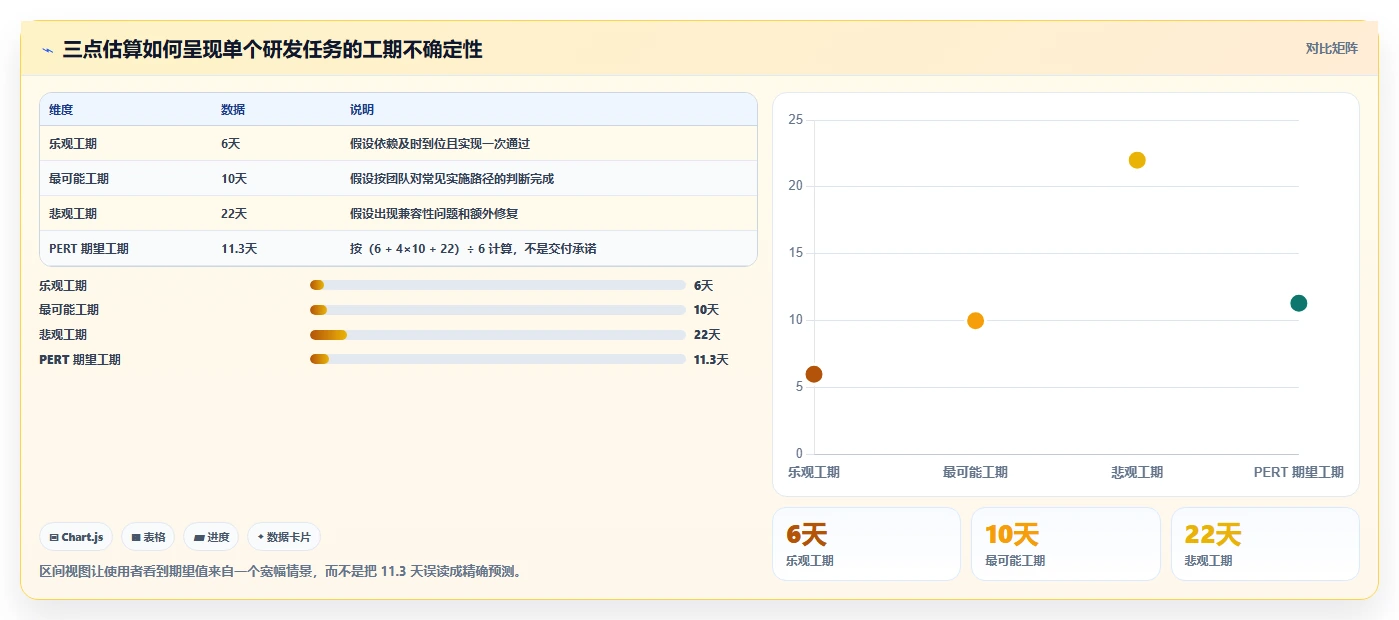Click the 乐观工期 table row cell
1399x620 pixels.
(73, 144)
